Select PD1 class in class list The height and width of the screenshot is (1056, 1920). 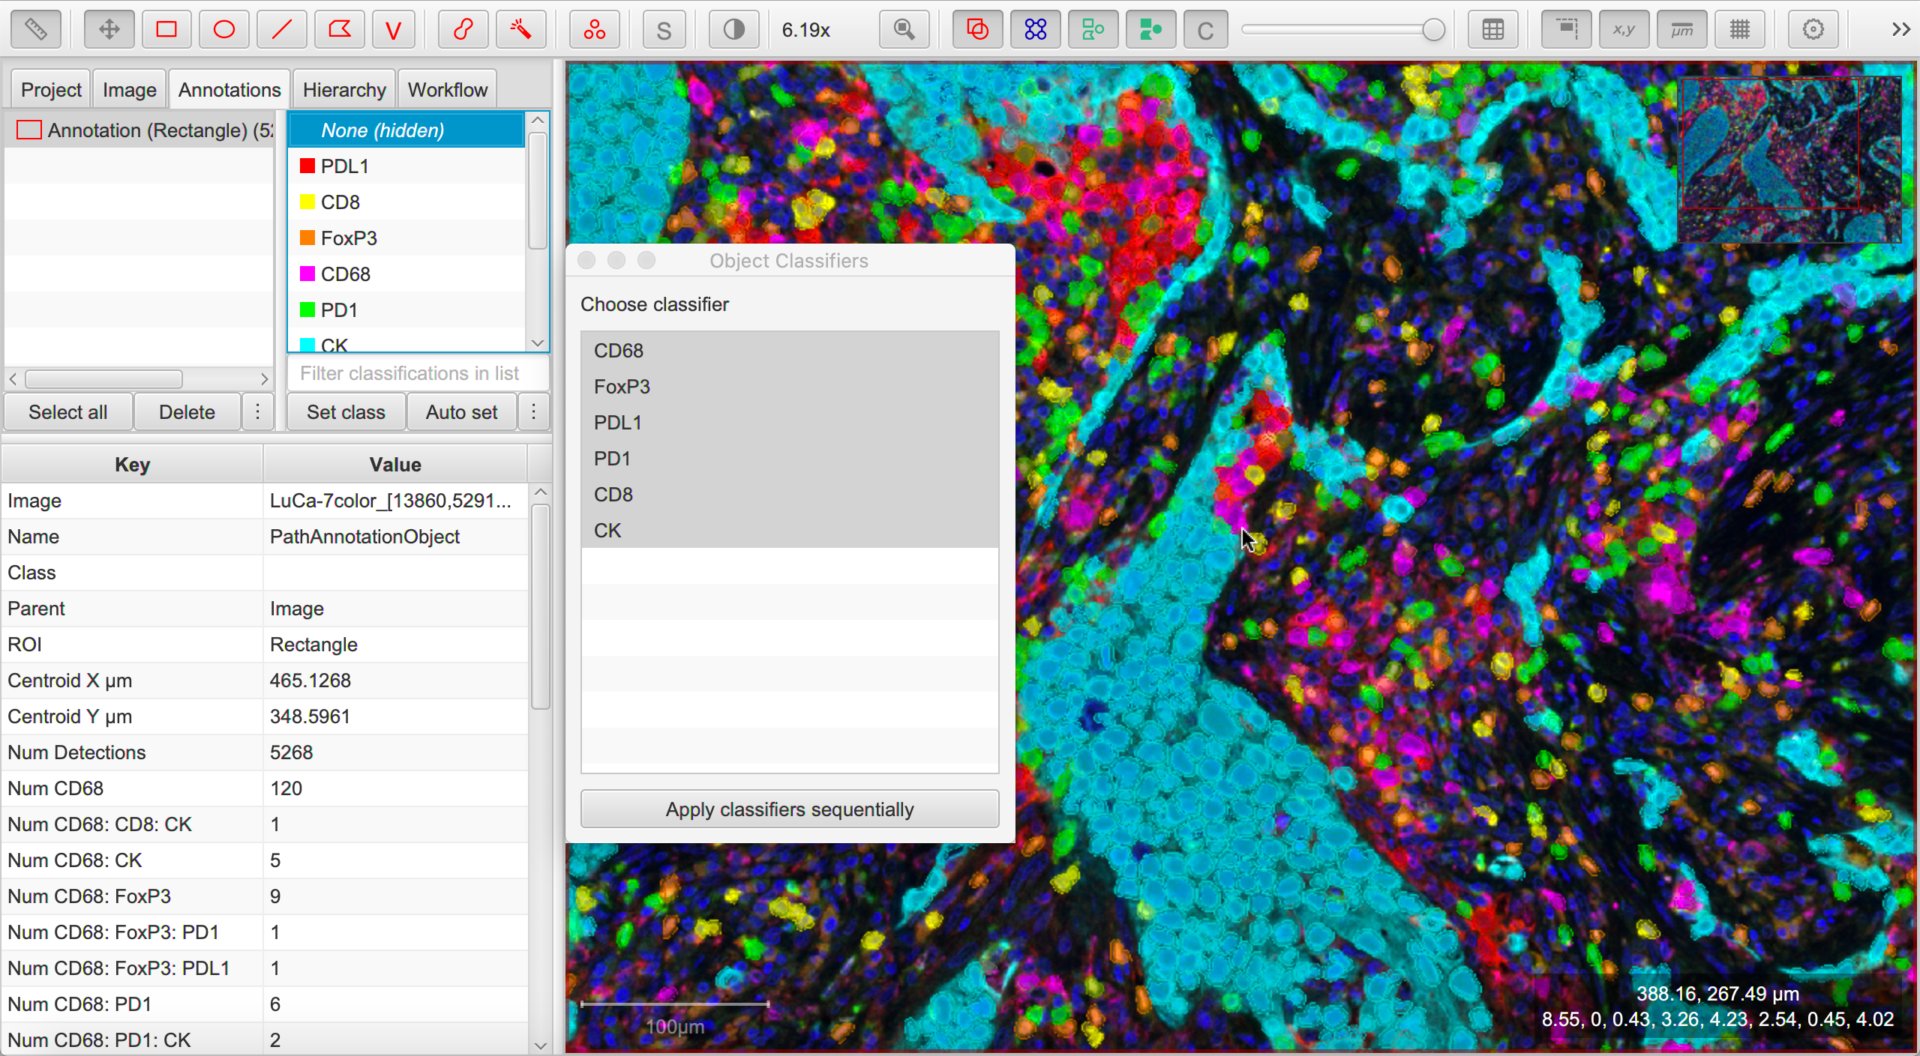[x=406, y=310]
